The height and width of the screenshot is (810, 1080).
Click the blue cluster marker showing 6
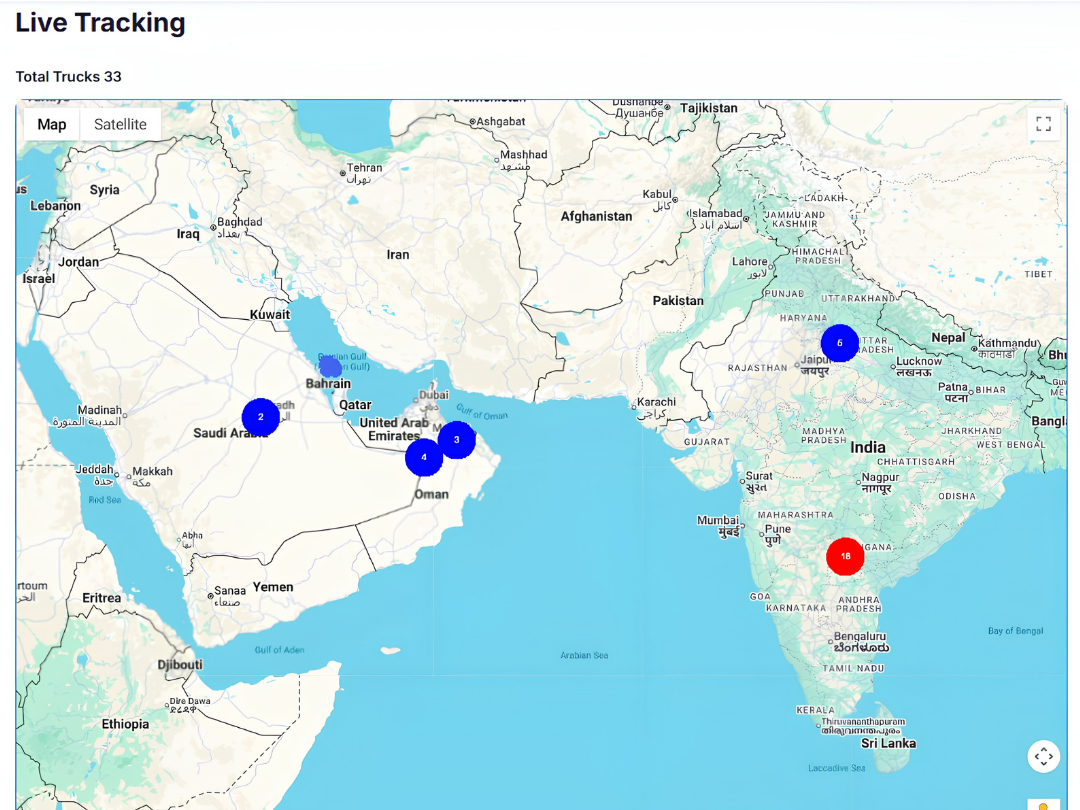840,343
